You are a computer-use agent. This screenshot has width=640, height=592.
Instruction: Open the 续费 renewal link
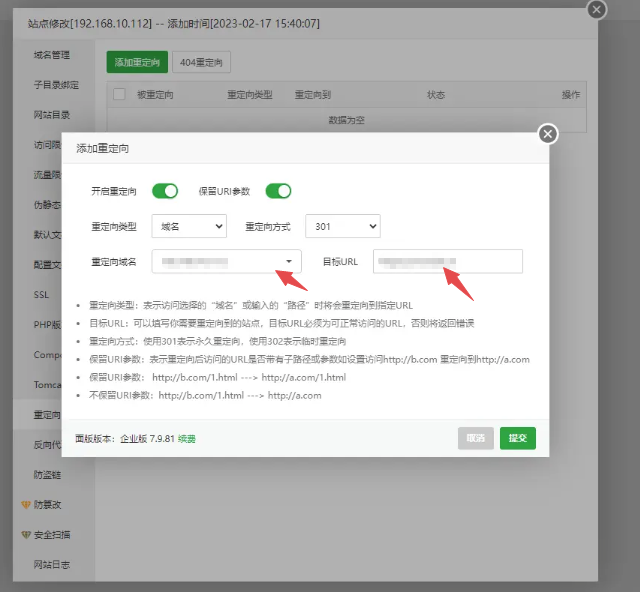pos(187,439)
